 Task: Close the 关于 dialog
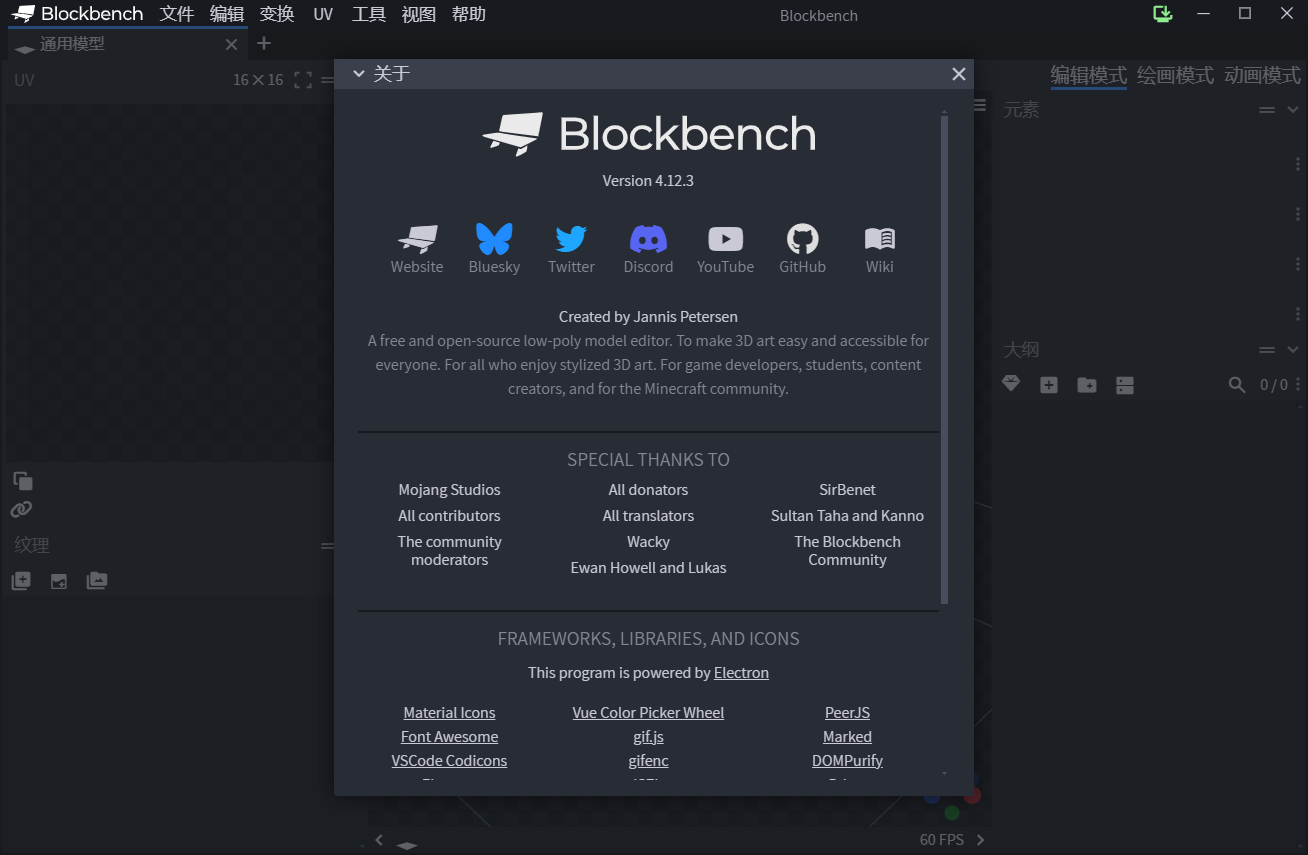point(958,74)
